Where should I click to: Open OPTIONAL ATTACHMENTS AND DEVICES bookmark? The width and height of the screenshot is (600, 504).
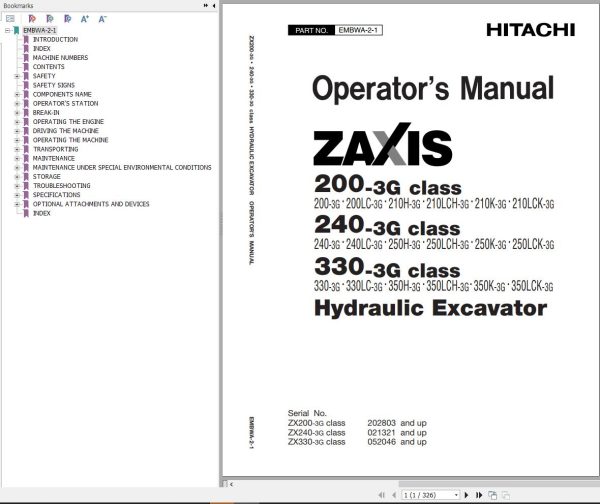pos(91,204)
